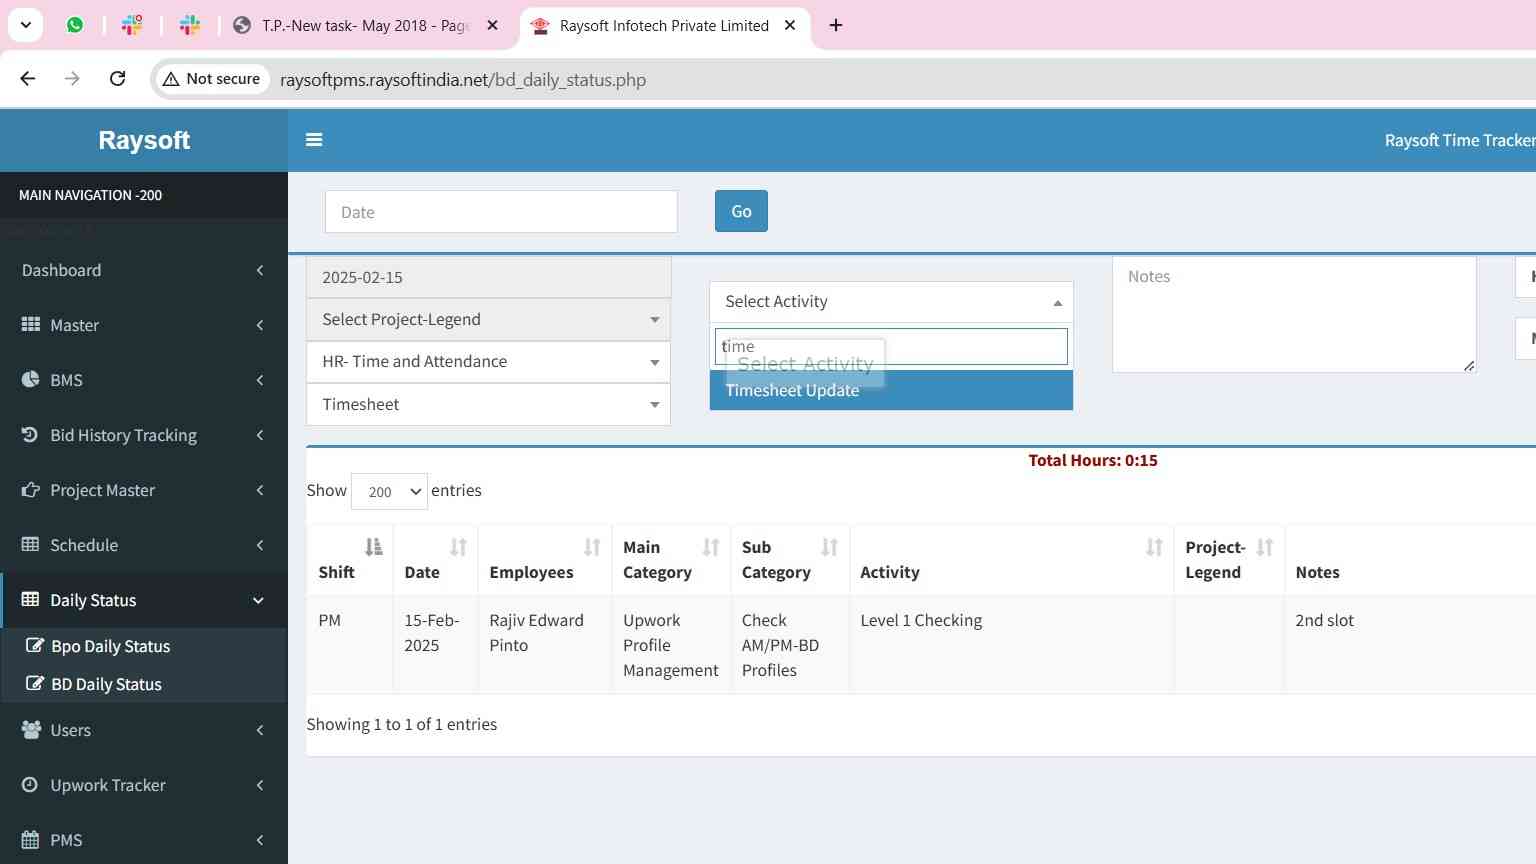Image resolution: width=1536 pixels, height=864 pixels.
Task: Select the Upwork Profile Management cell
Action: point(671,645)
